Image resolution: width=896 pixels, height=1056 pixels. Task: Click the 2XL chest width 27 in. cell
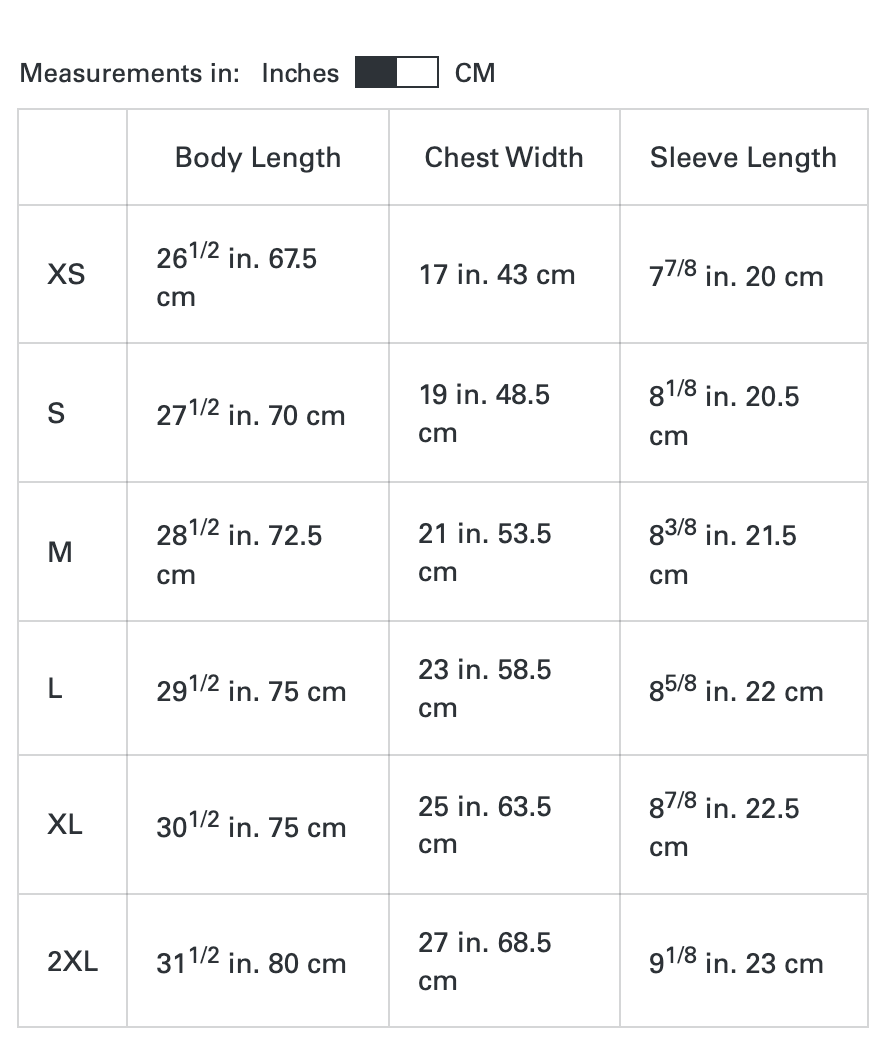point(484,961)
